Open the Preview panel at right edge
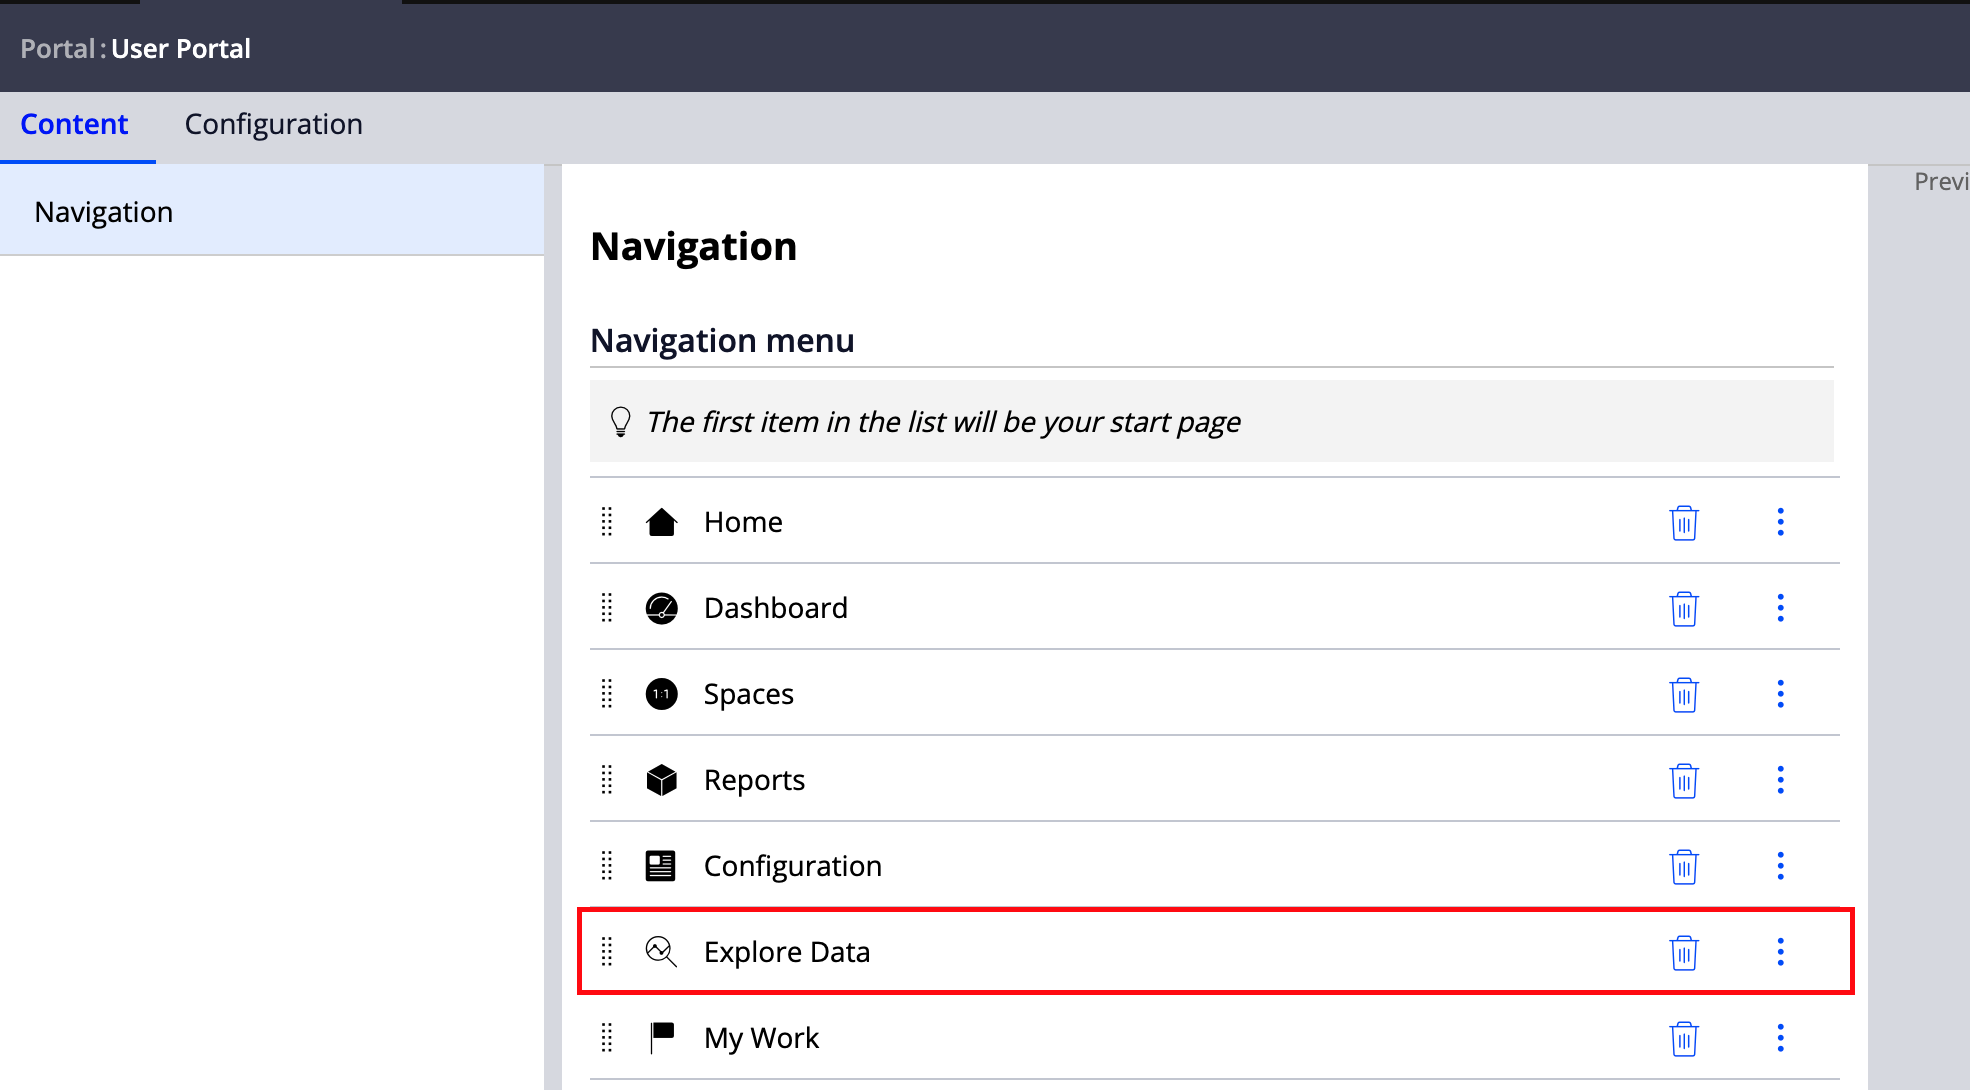Screen dimensions: 1970x1090 (x=1941, y=181)
